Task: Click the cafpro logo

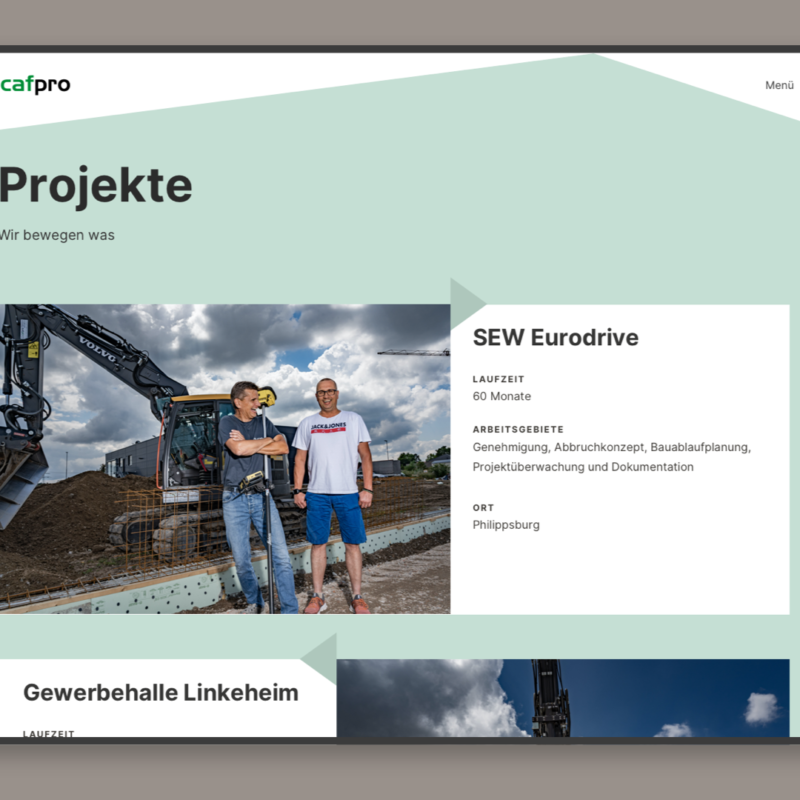Action: pyautogui.click(x=35, y=84)
